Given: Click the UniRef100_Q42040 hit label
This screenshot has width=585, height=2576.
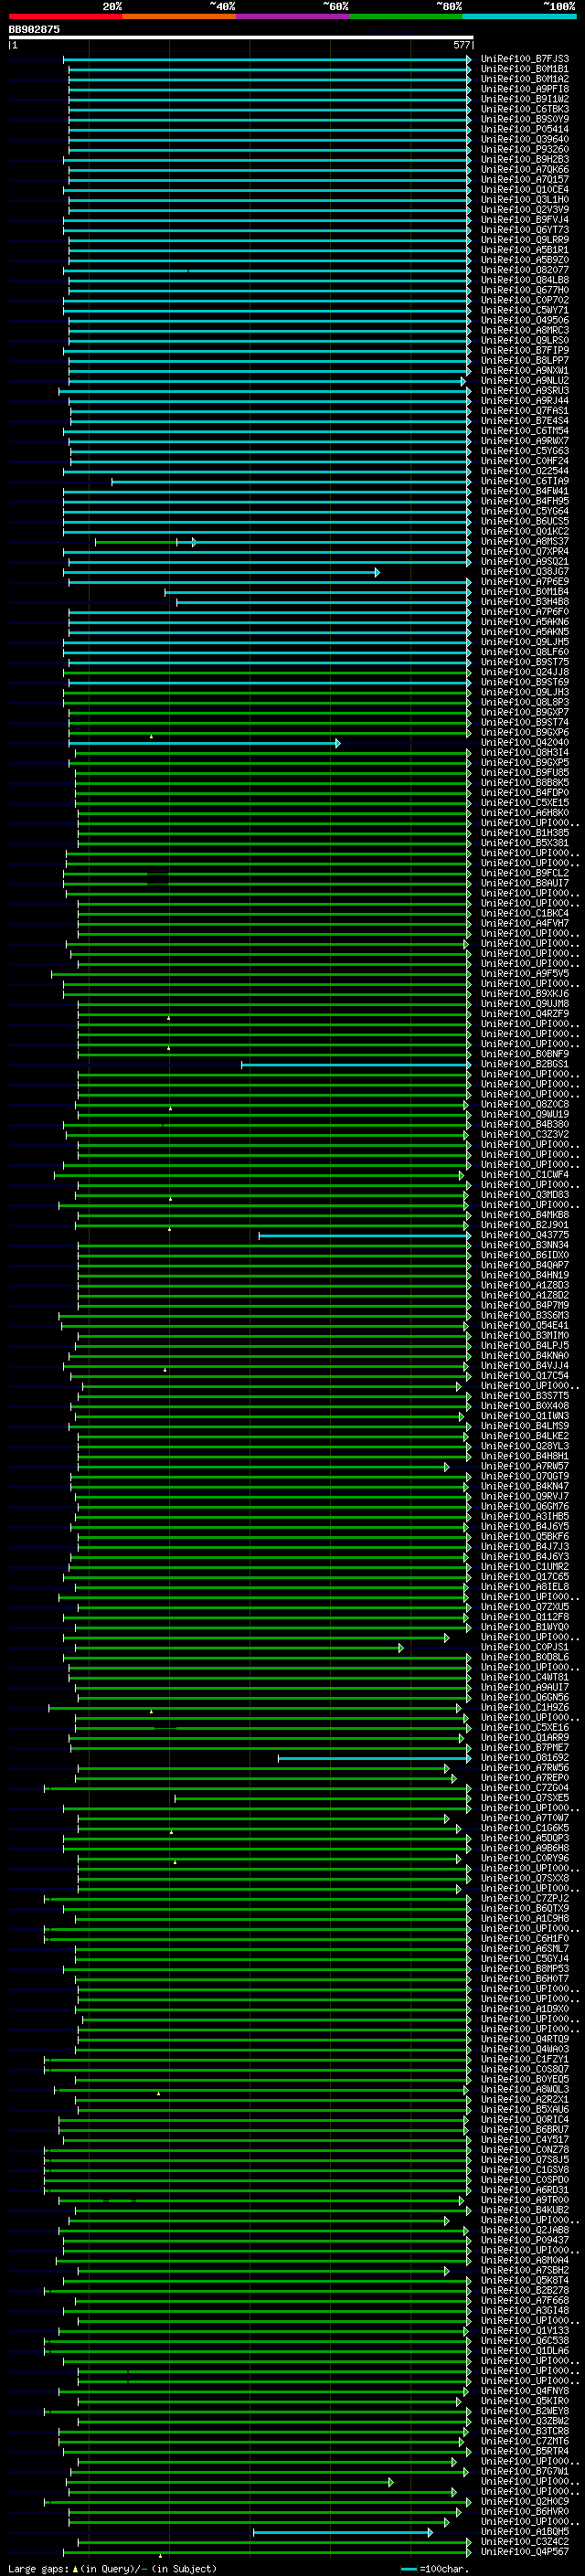Looking at the screenshot, I should (524, 742).
